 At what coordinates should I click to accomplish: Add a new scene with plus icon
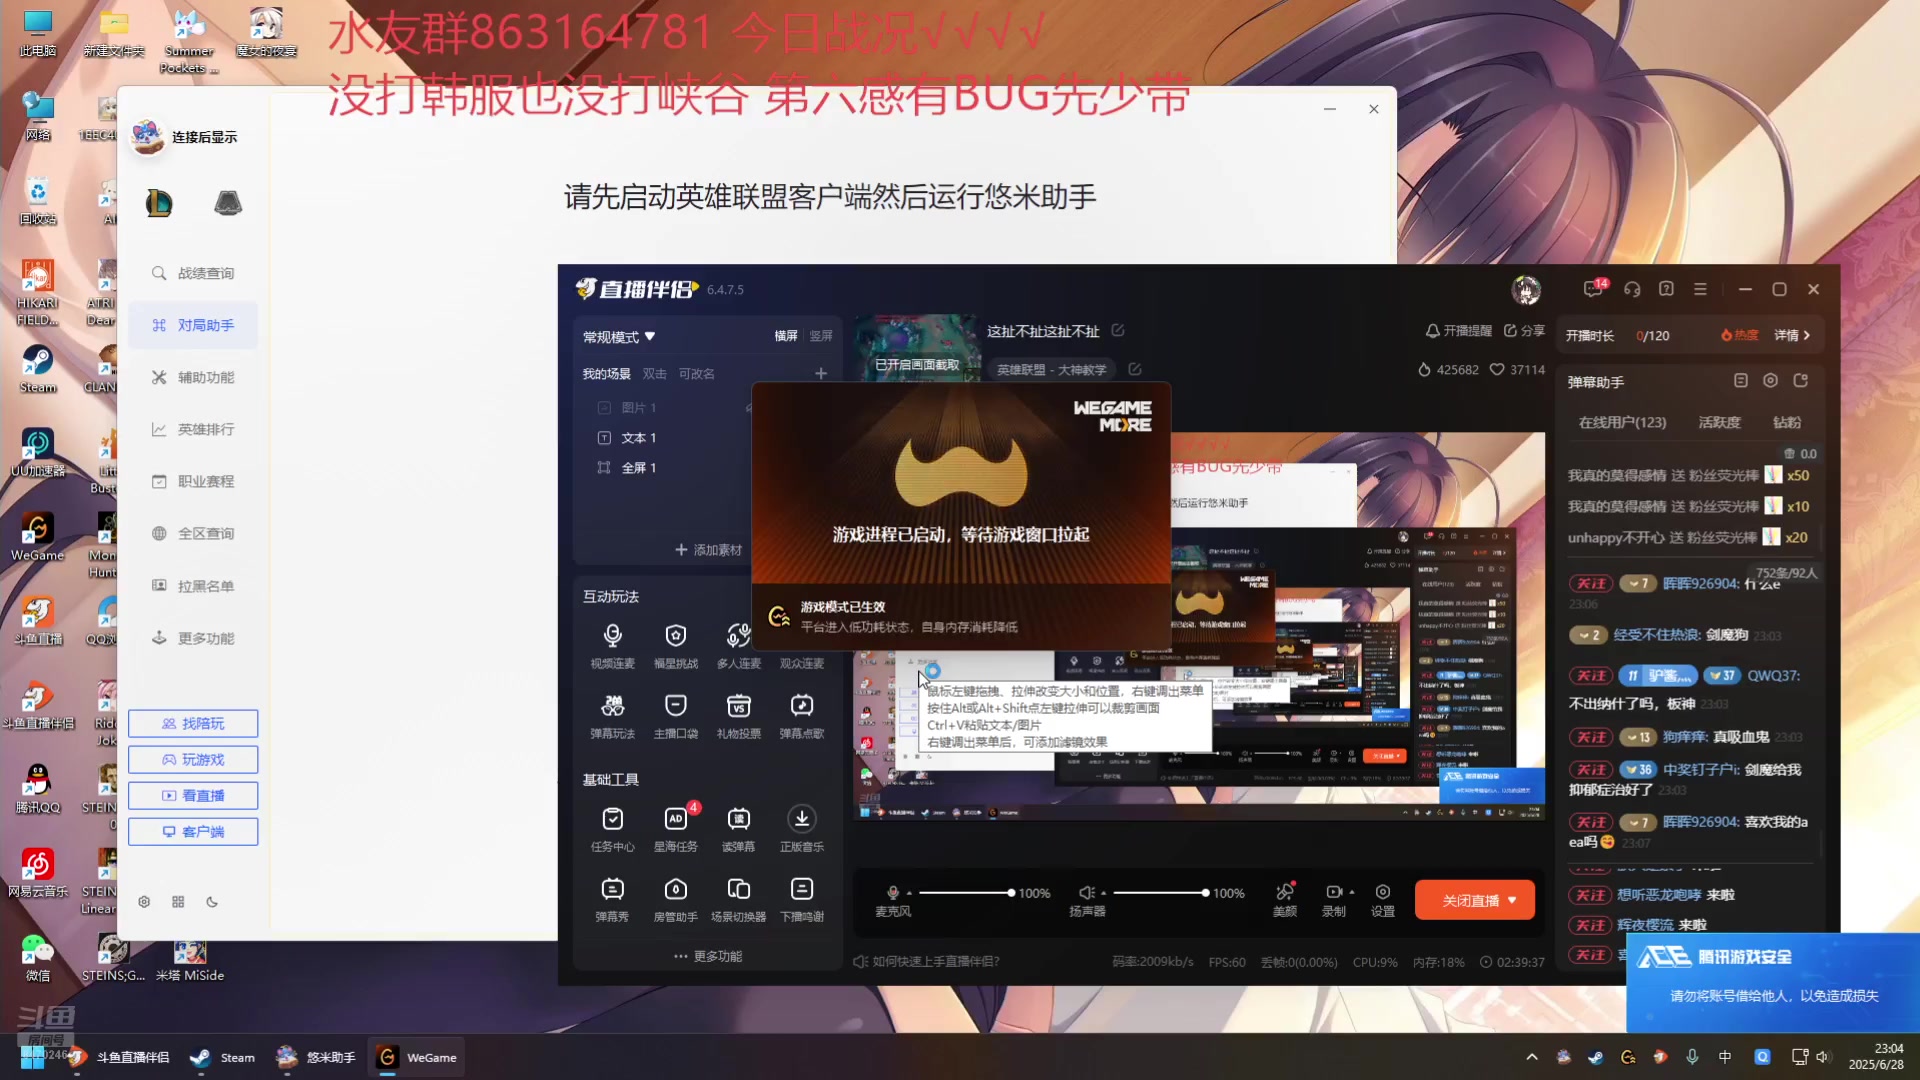point(821,373)
